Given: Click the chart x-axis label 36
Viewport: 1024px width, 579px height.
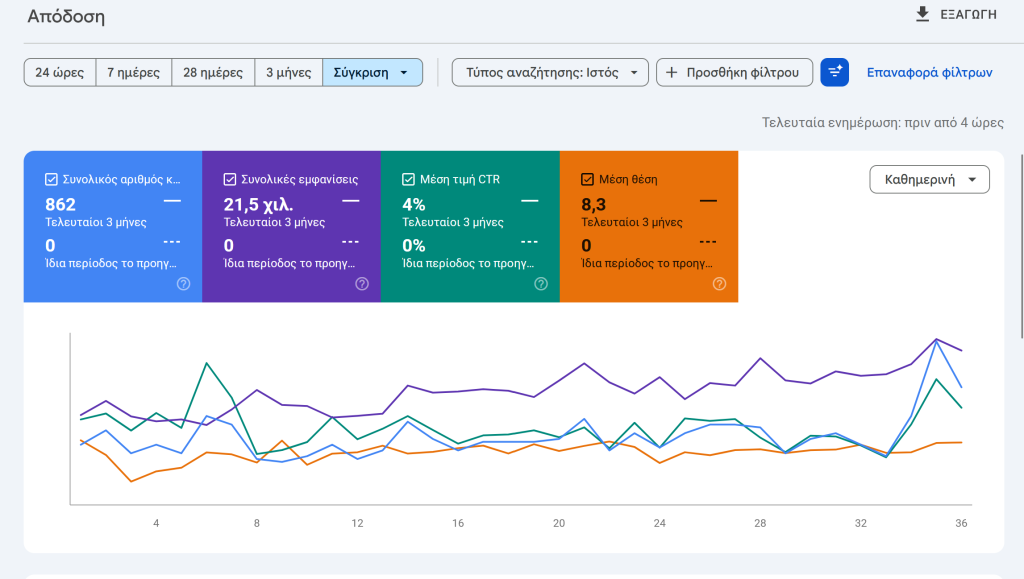Looking at the screenshot, I should [x=961, y=523].
